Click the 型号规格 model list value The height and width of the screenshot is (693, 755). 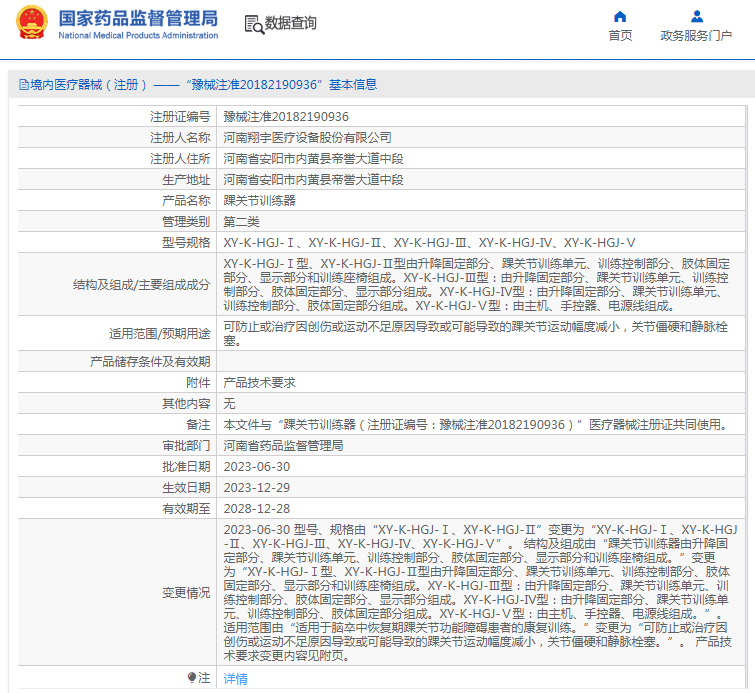coord(429,243)
